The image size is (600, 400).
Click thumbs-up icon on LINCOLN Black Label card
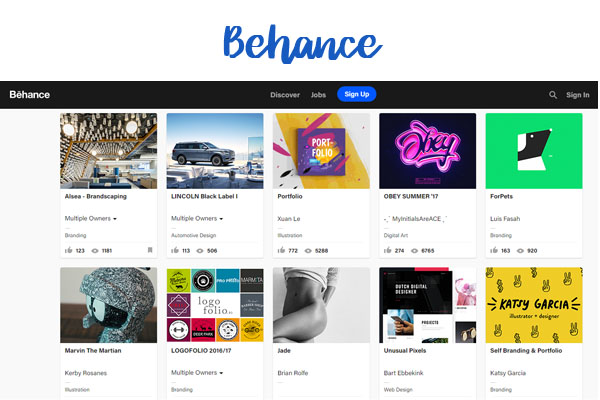pos(175,250)
